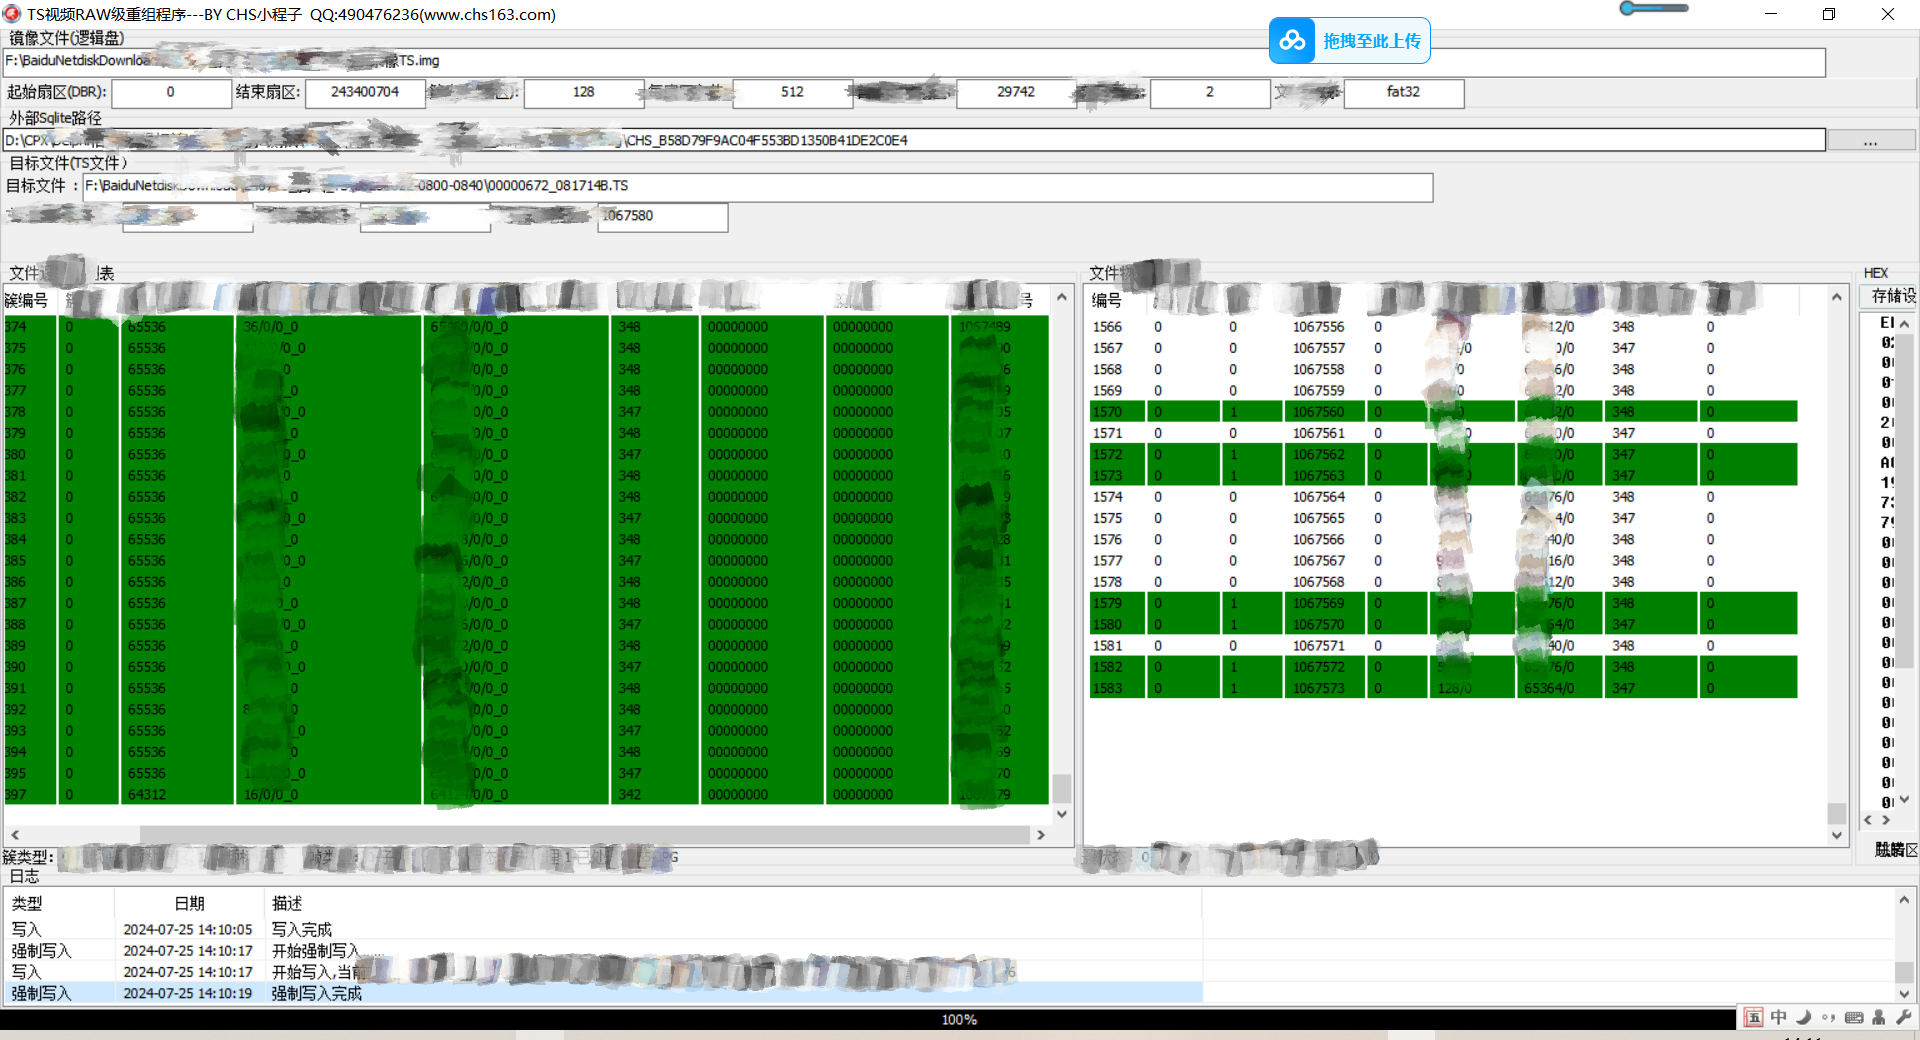Click the external Sqlite path field
Screen dimensions: 1920x1040
click(914, 141)
